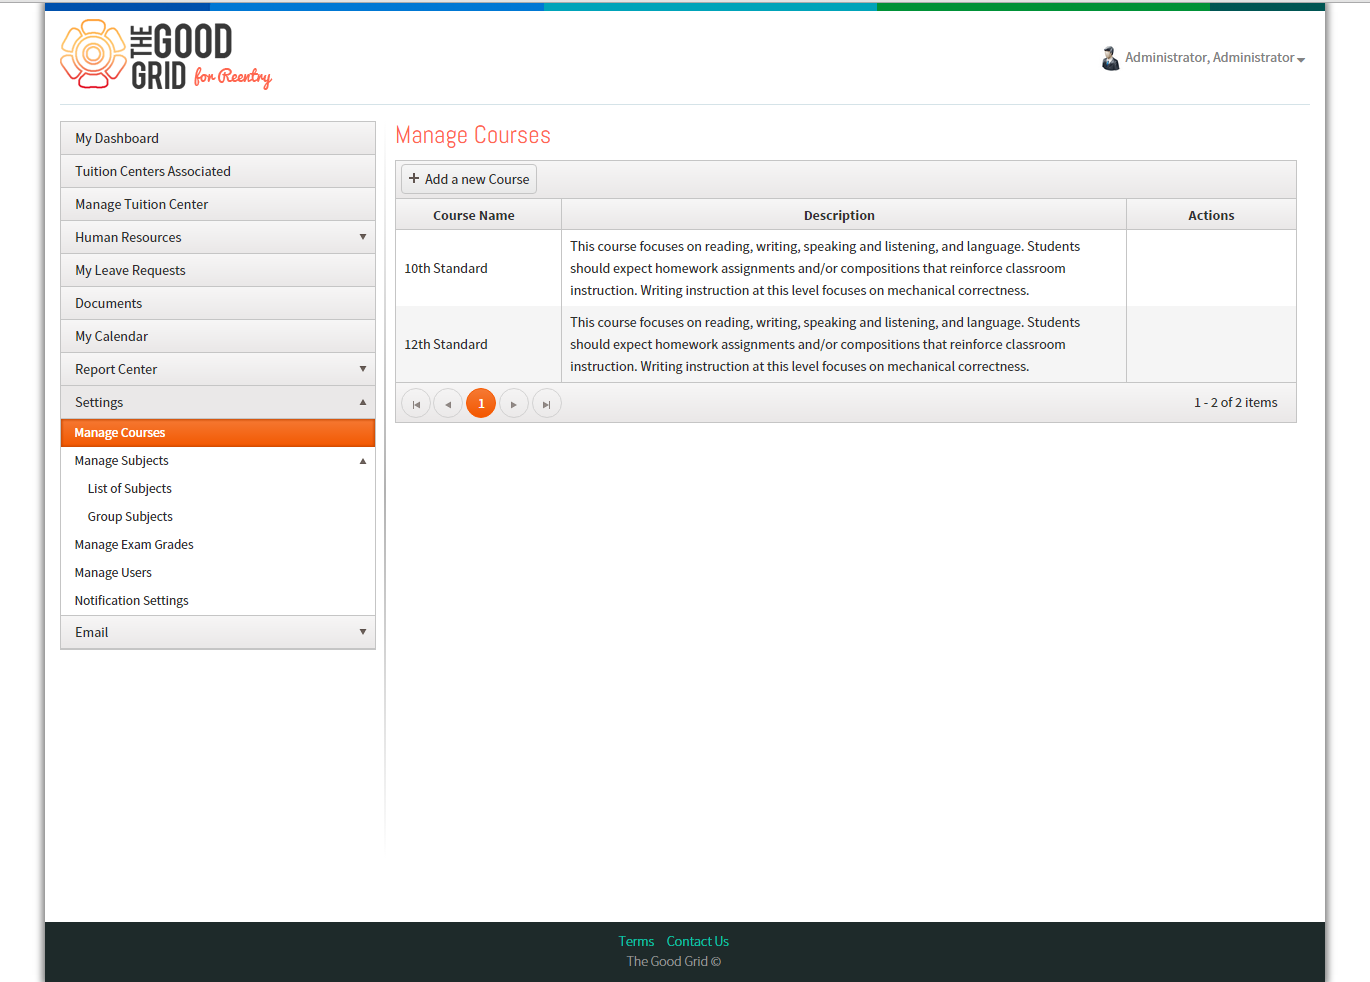Open Tuition Centers Associated
This screenshot has height=982, width=1370.
[218, 171]
